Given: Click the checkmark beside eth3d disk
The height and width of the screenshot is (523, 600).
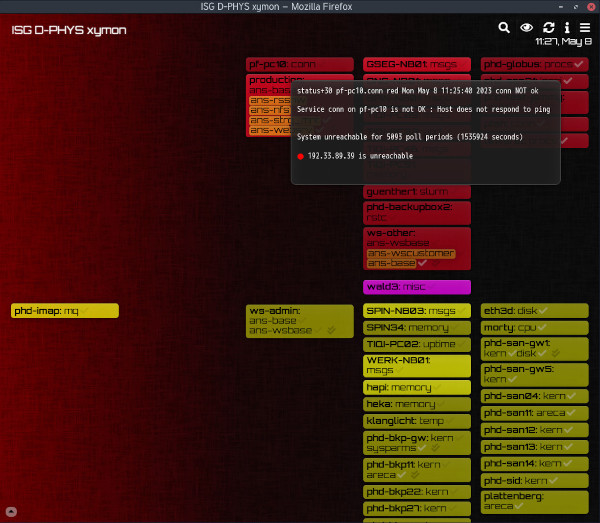Looking at the screenshot, I should (543, 311).
